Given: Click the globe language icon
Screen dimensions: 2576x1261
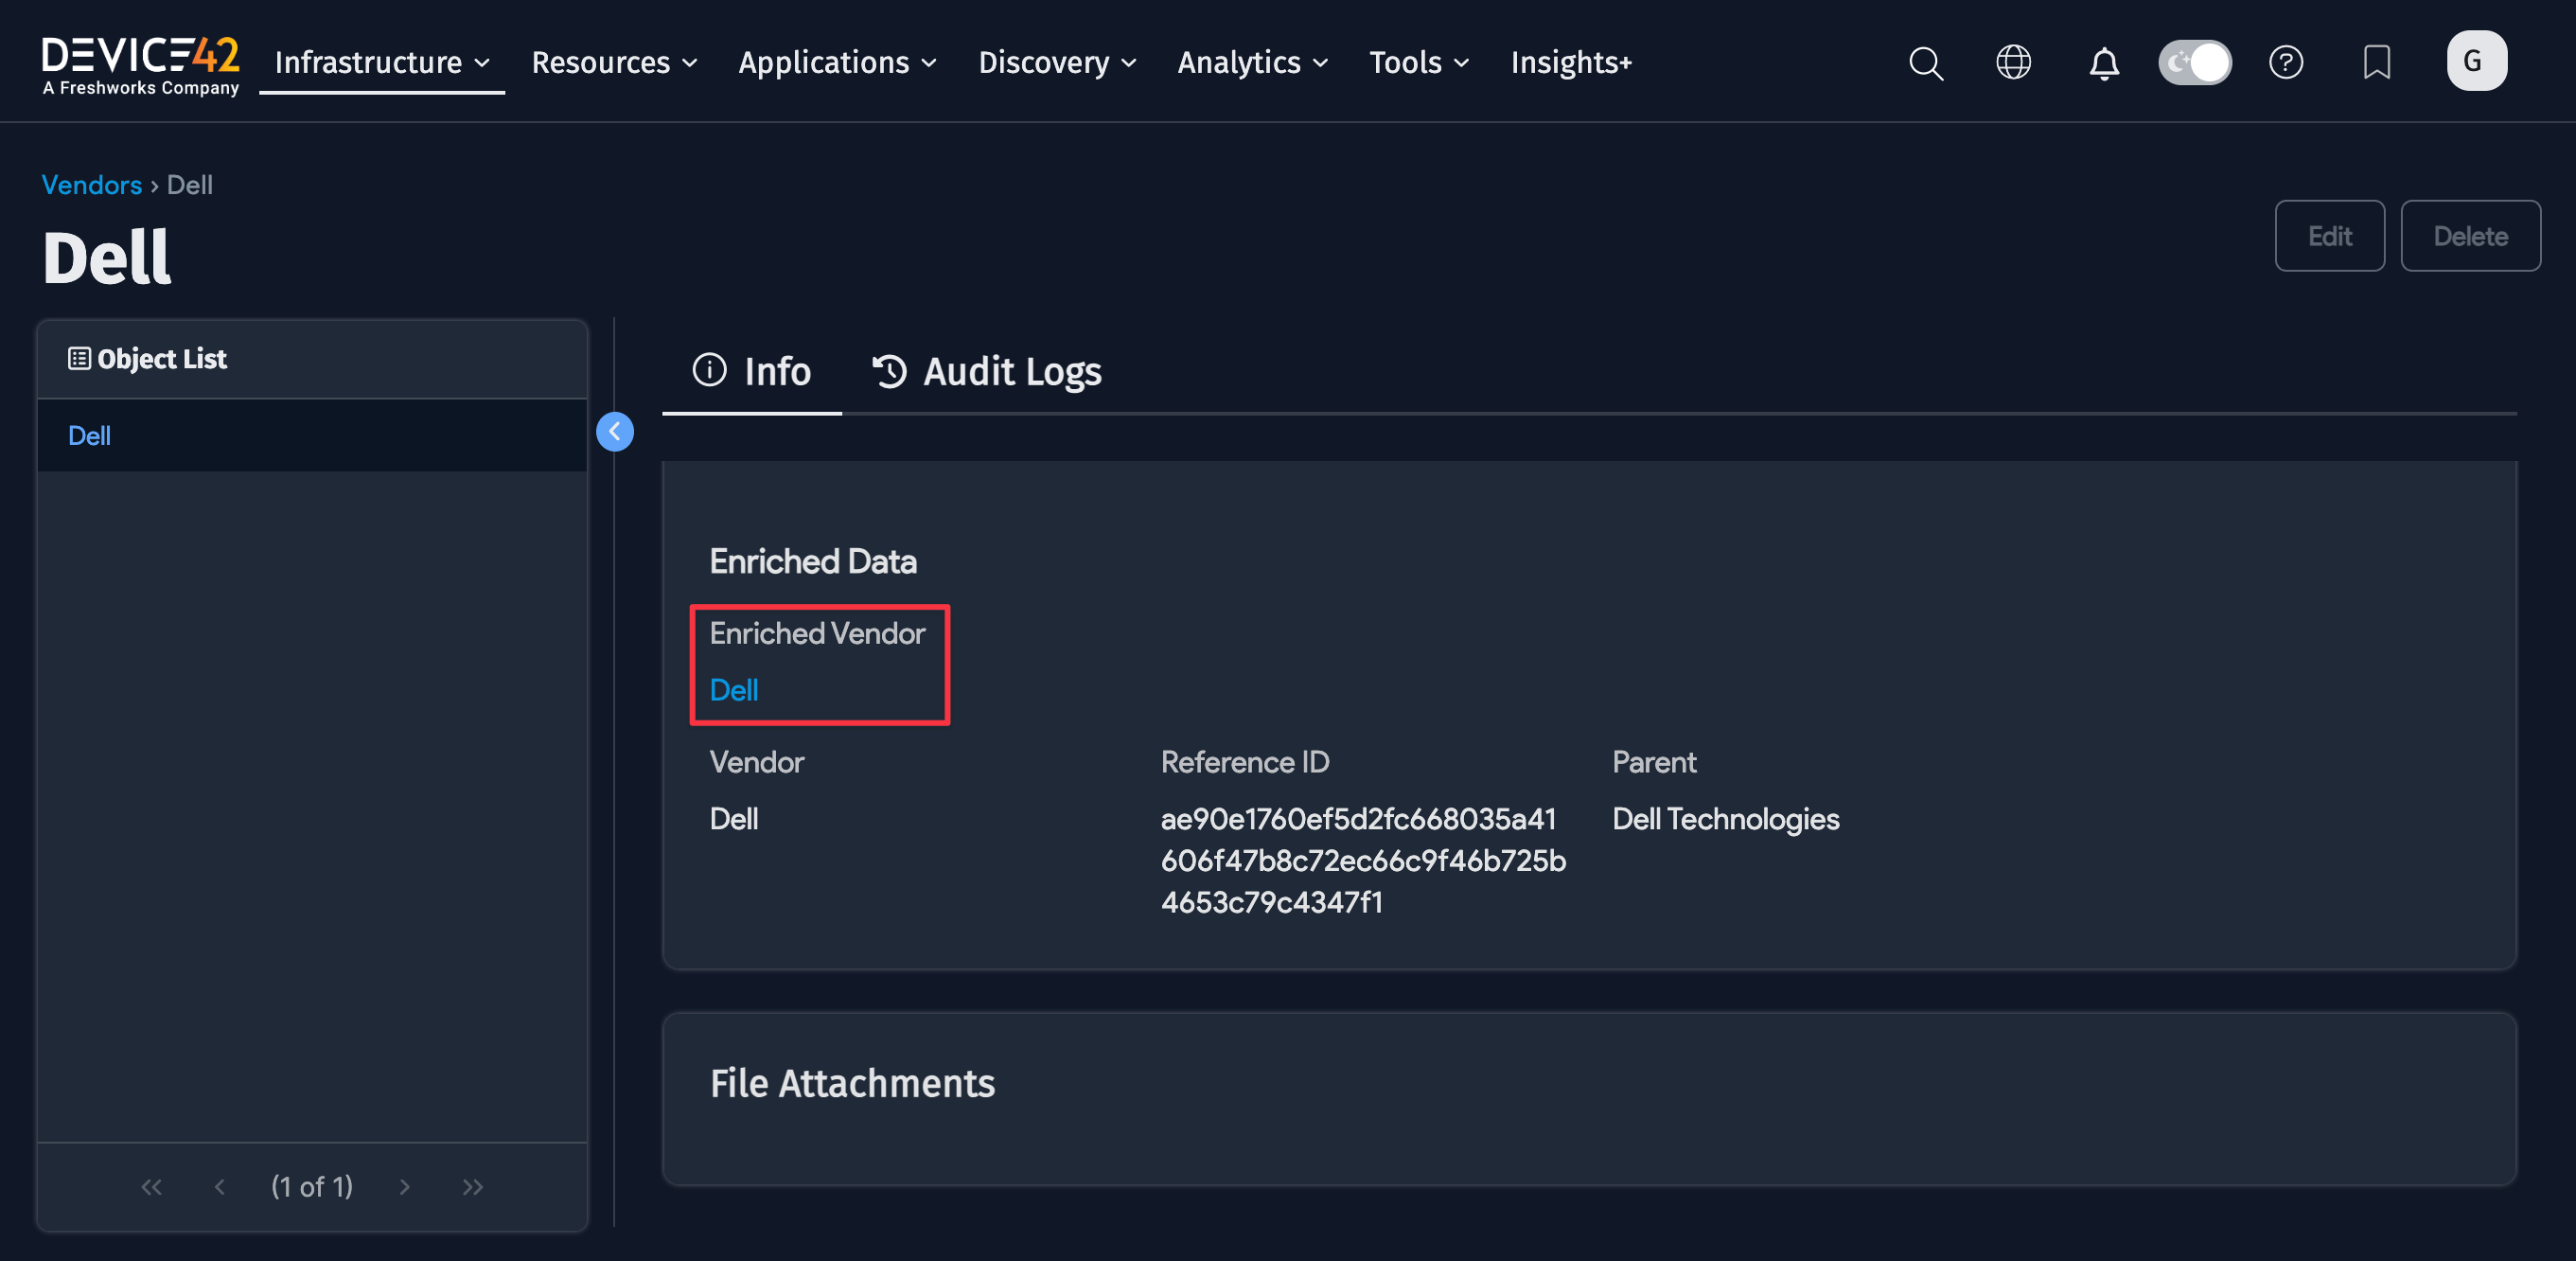Looking at the screenshot, I should coord(2013,63).
